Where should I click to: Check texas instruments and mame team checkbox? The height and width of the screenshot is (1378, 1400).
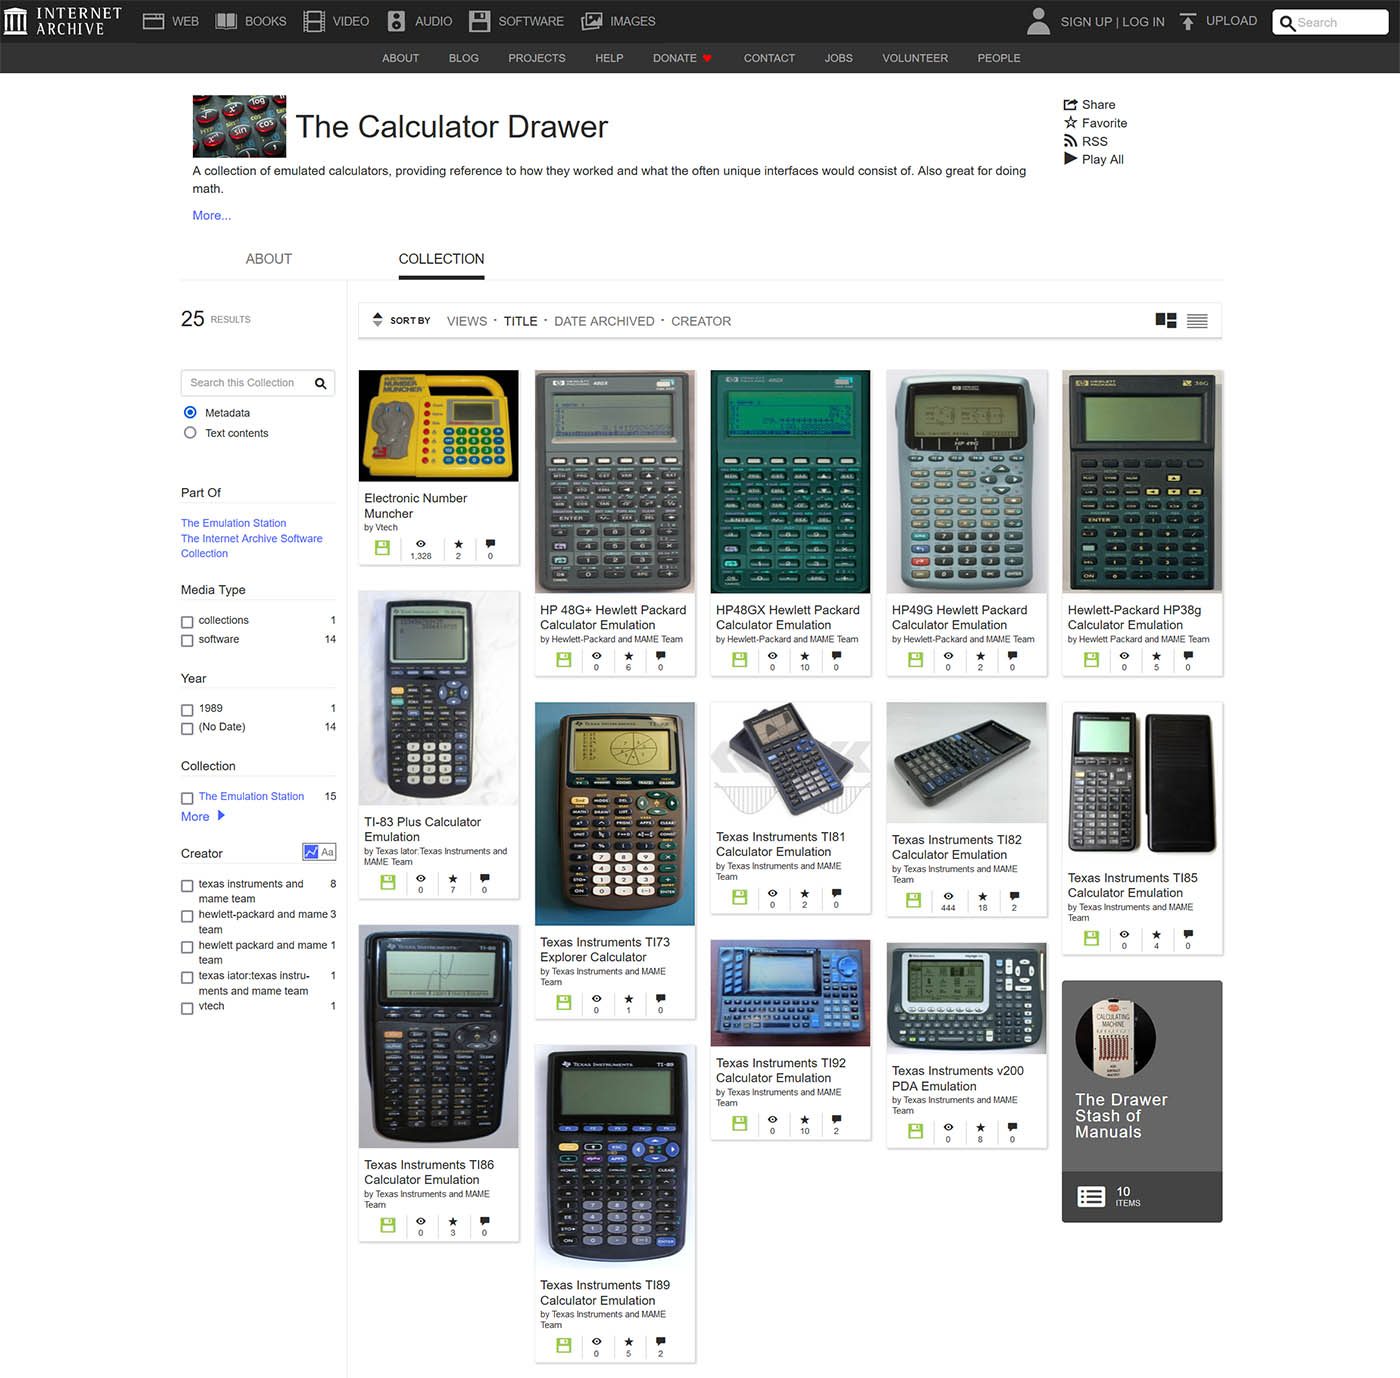pos(187,886)
